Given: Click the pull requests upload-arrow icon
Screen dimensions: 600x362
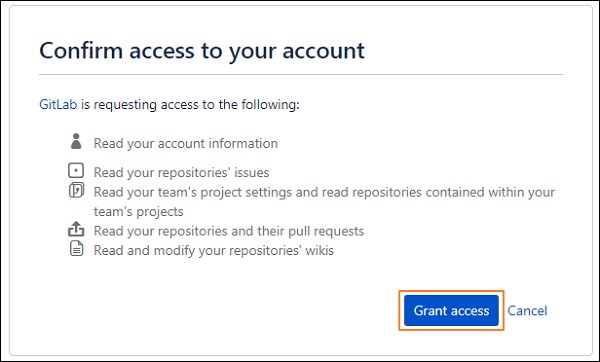Looking at the screenshot, I should point(76,229).
